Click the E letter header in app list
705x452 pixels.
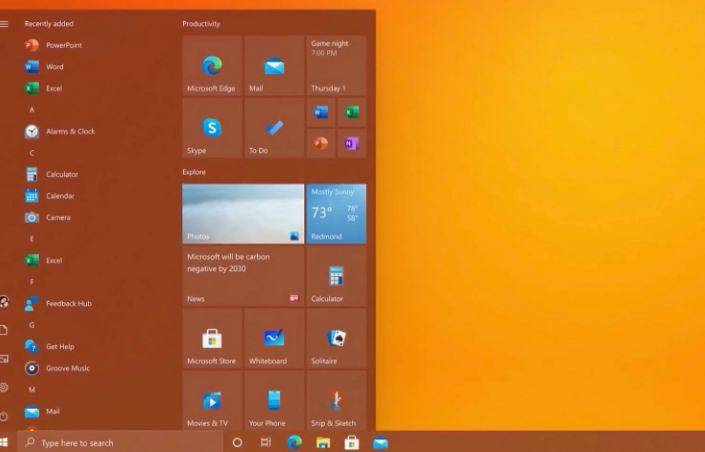31,239
